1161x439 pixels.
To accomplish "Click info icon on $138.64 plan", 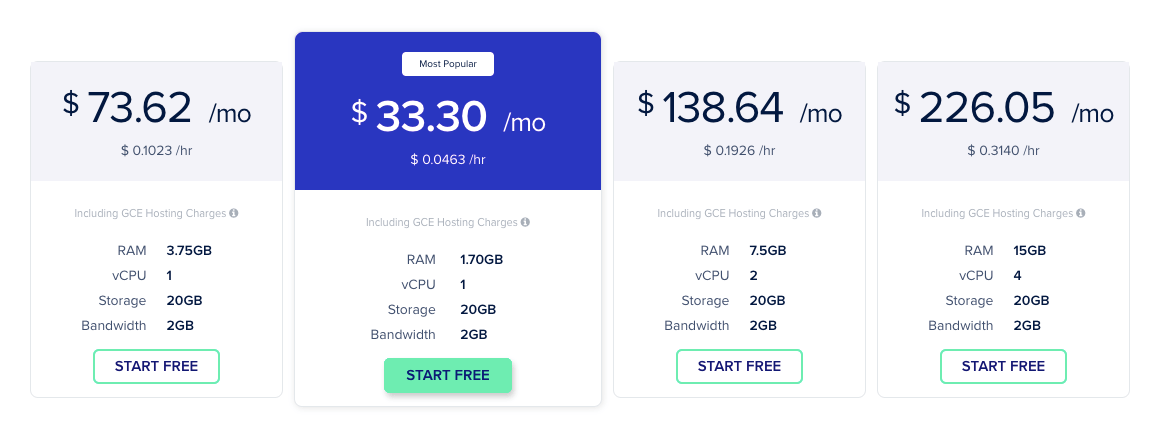I will click(817, 213).
